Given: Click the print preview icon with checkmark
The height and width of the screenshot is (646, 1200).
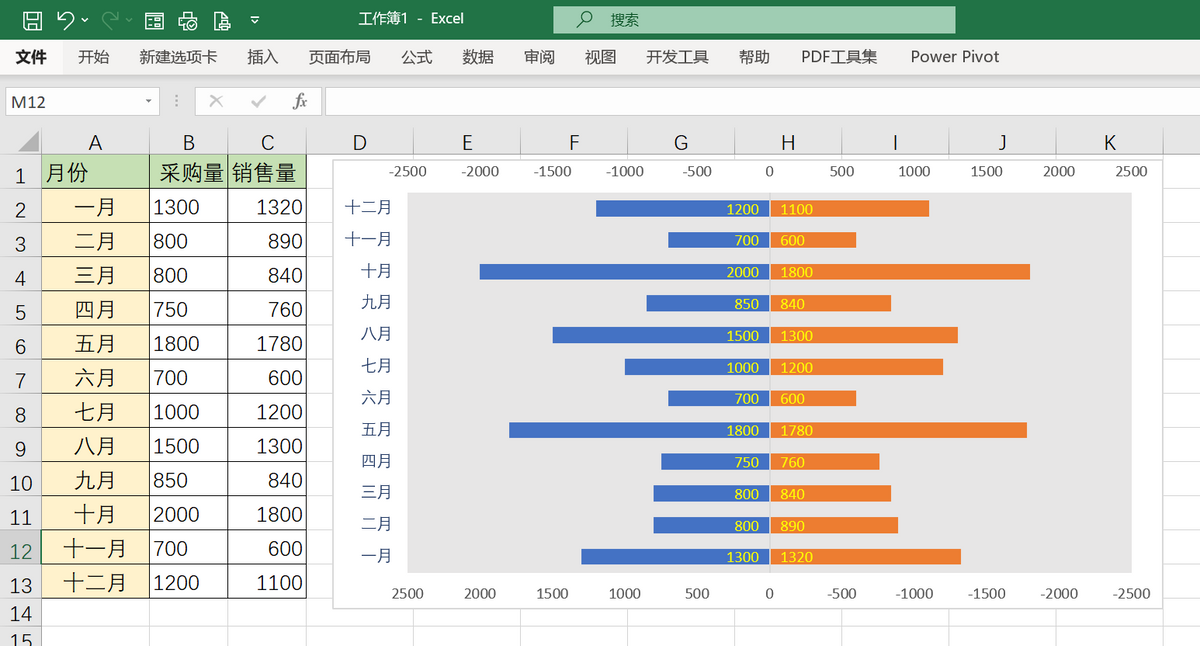Looking at the screenshot, I should pos(188,19).
